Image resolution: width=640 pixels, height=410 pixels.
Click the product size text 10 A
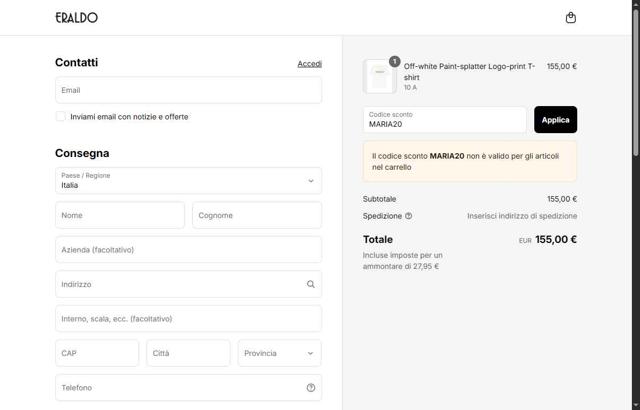tap(410, 87)
